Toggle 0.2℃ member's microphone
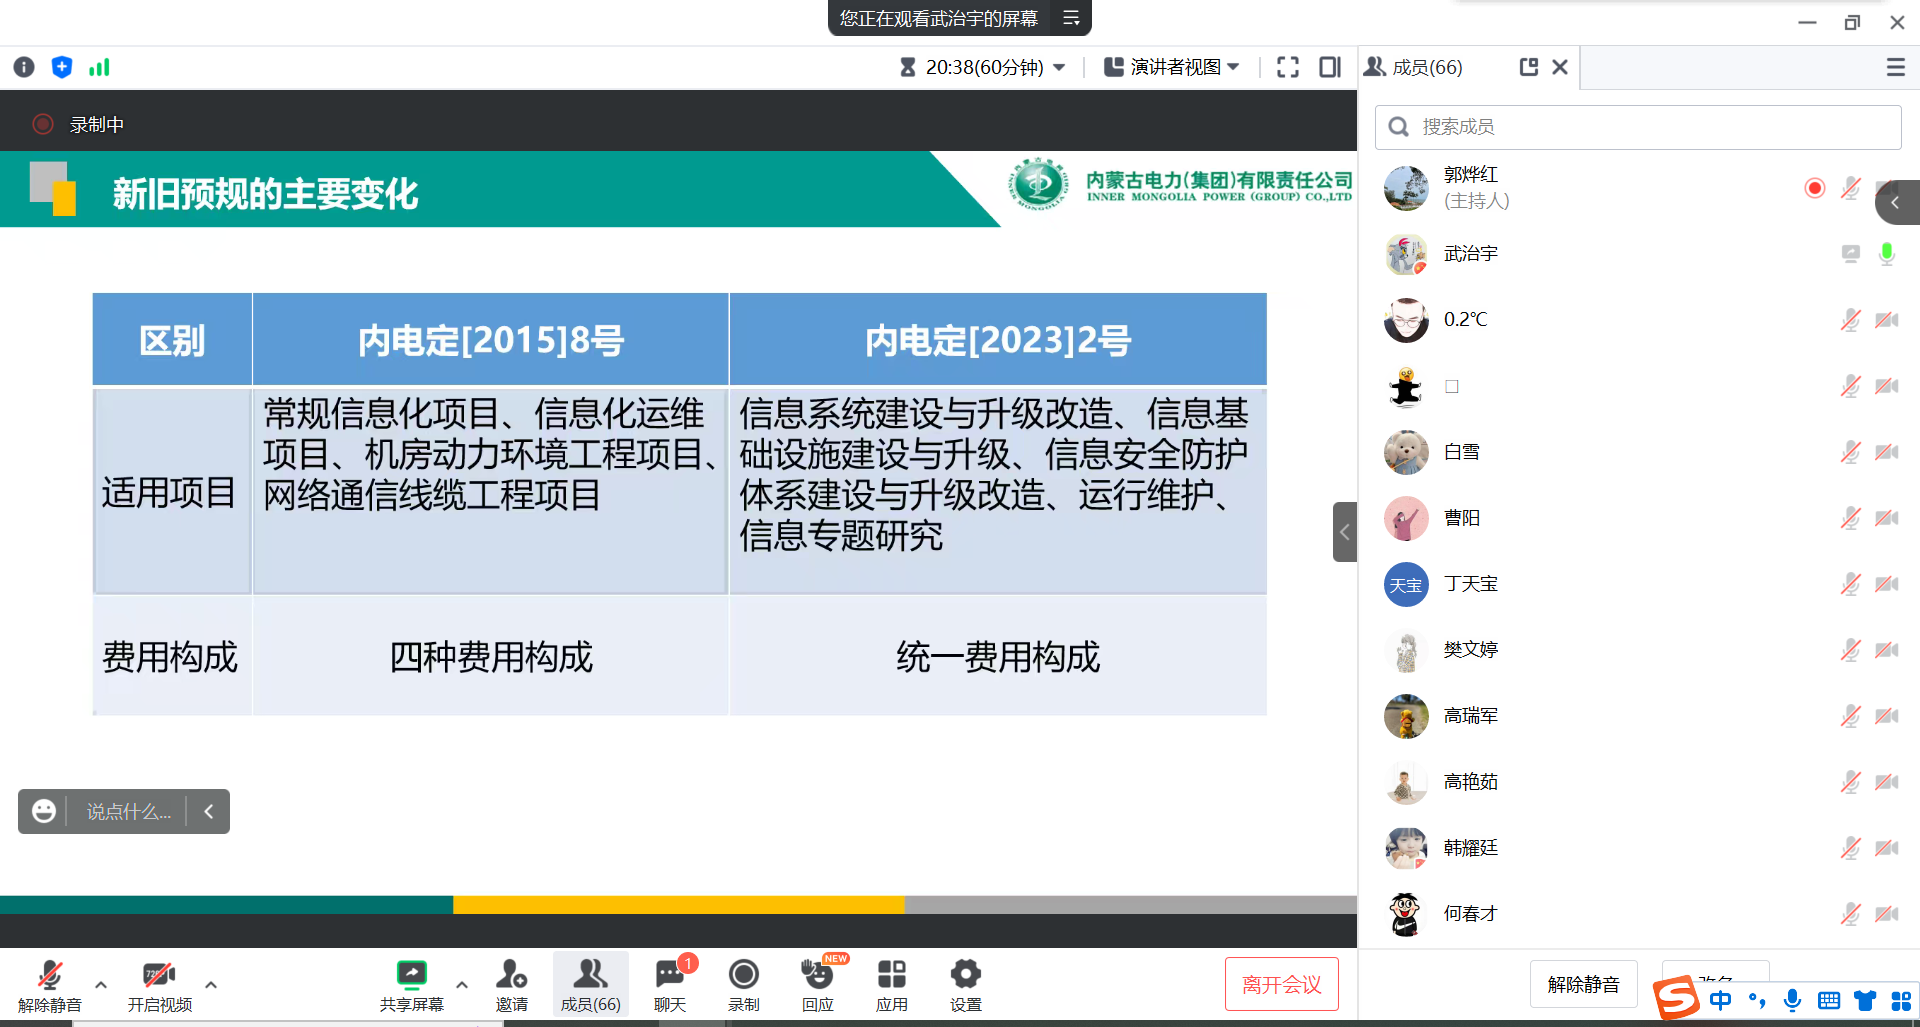This screenshot has width=1920, height=1027. [x=1851, y=320]
